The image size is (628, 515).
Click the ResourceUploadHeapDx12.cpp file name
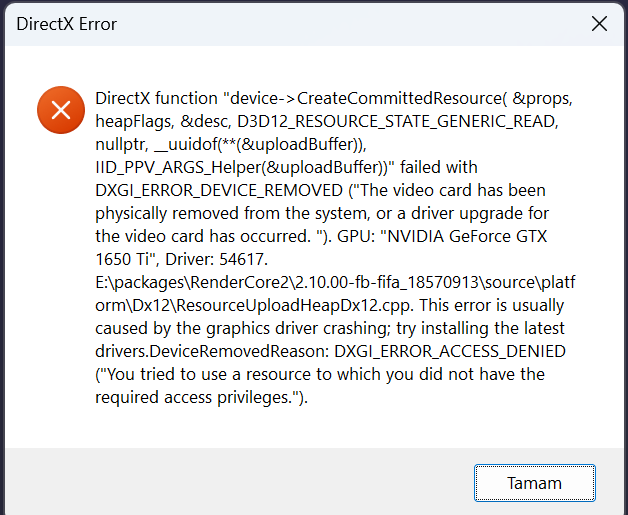click(x=288, y=305)
